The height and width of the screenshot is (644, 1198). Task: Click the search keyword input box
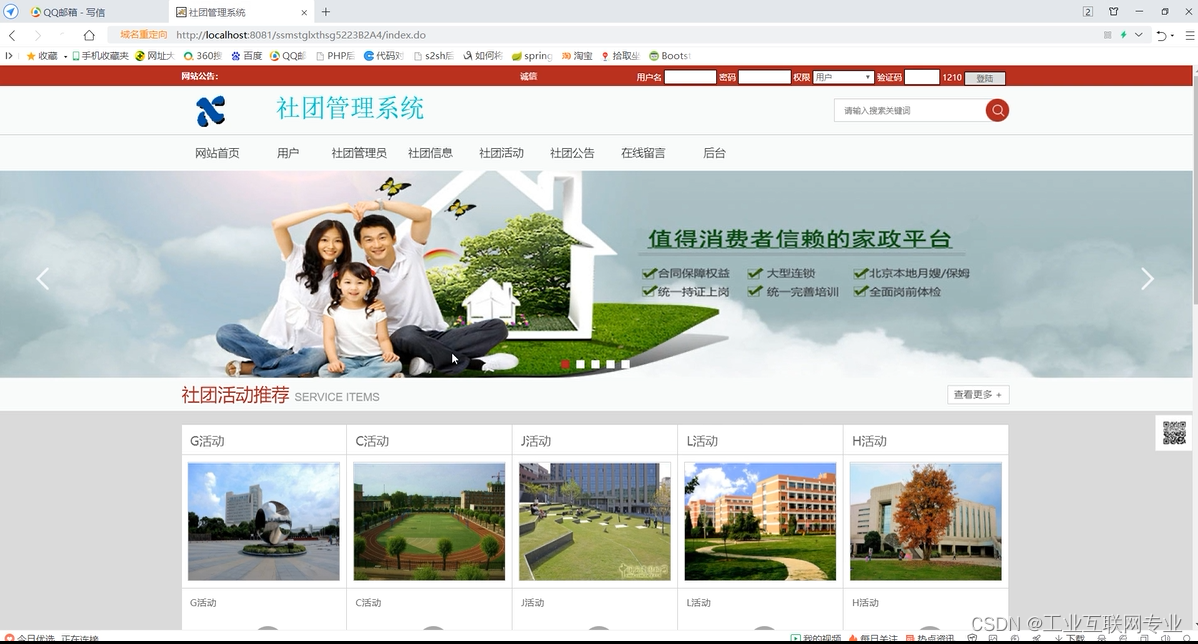[910, 111]
